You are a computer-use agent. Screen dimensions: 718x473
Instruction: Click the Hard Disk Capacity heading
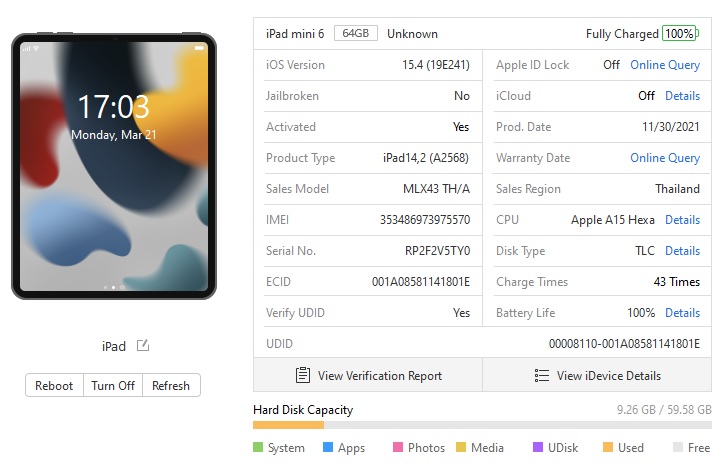tap(303, 410)
